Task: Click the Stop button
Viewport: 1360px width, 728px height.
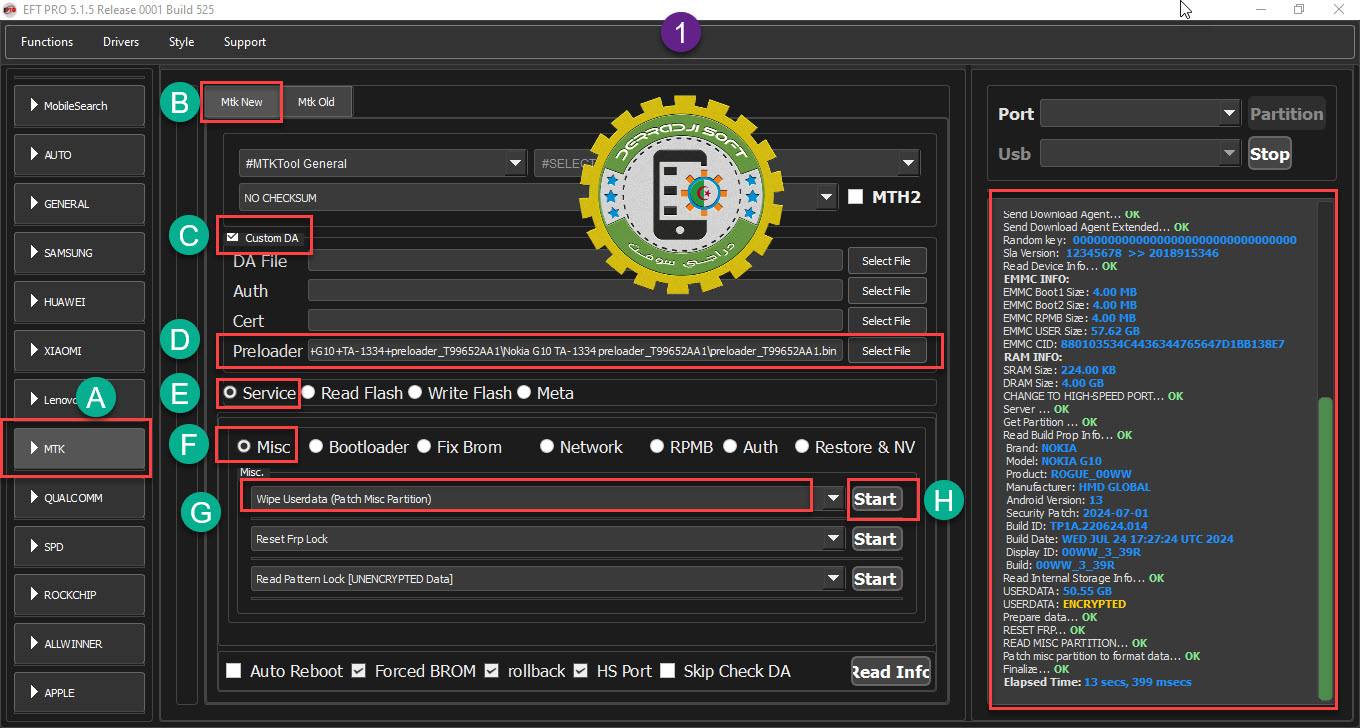Action: pyautogui.click(x=1269, y=154)
